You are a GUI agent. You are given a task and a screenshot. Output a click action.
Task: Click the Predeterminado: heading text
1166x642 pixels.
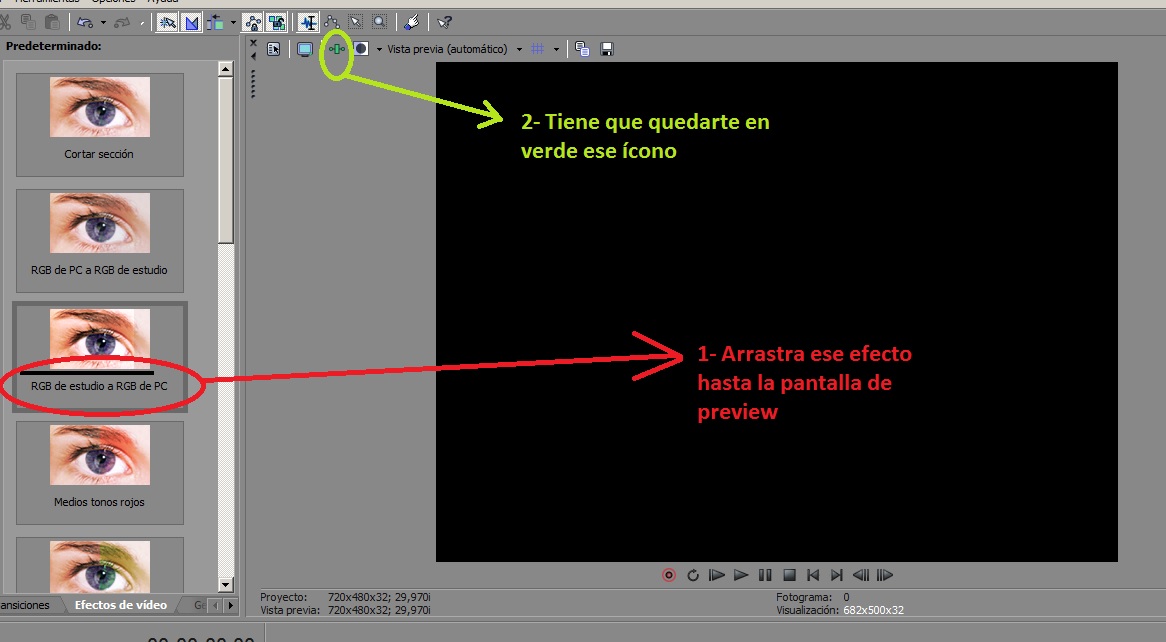[54, 46]
